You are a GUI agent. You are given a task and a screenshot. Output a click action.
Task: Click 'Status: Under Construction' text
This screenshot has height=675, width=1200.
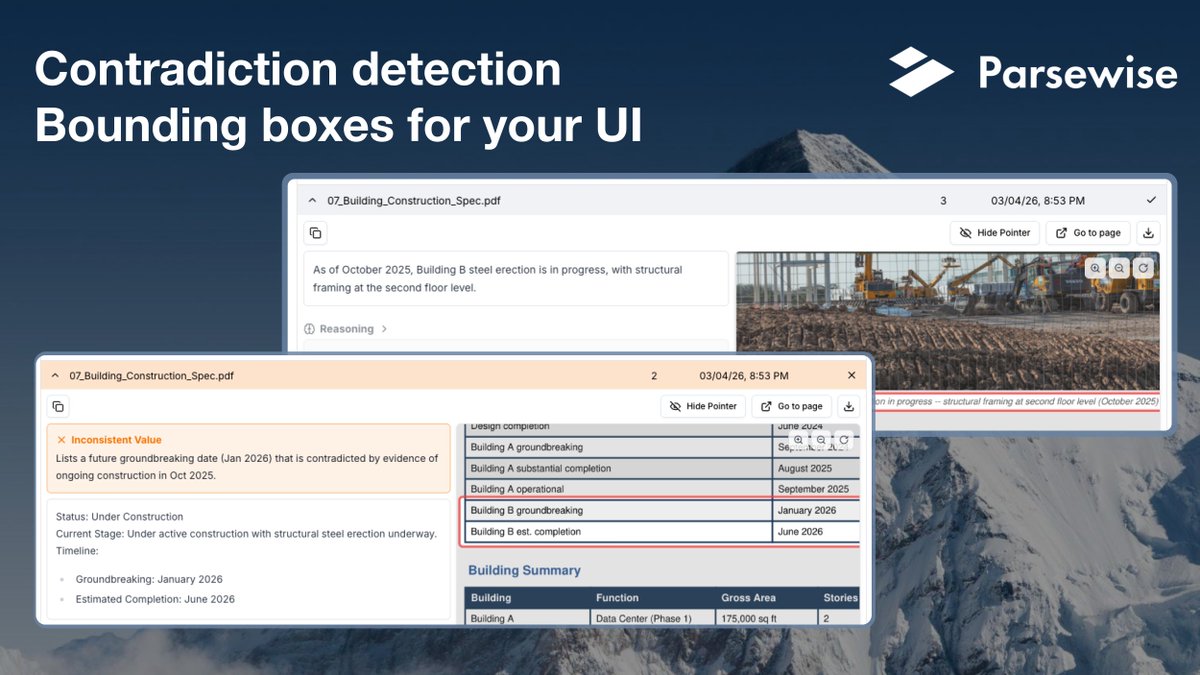(120, 517)
